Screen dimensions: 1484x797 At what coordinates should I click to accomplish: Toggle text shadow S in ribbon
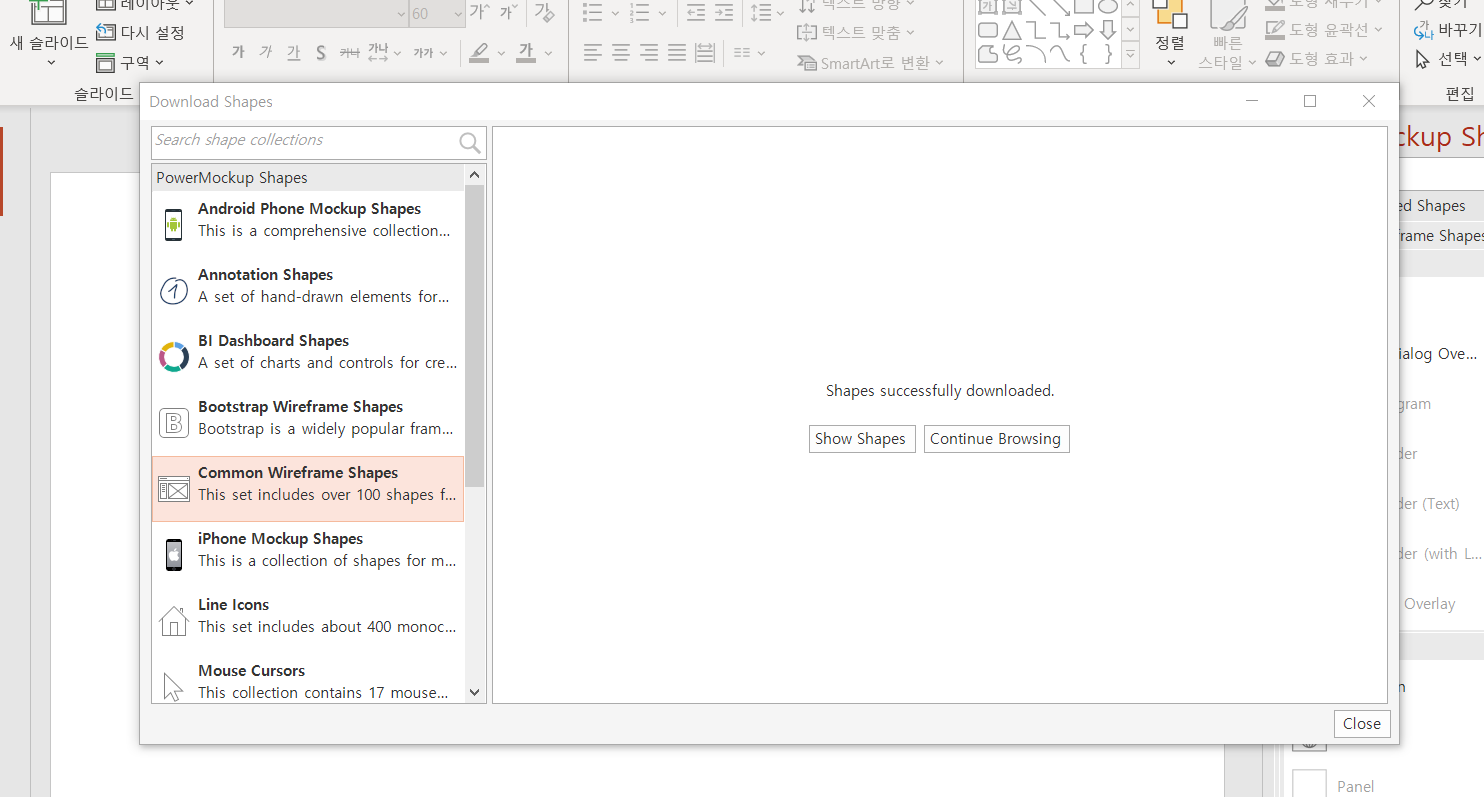pos(321,52)
